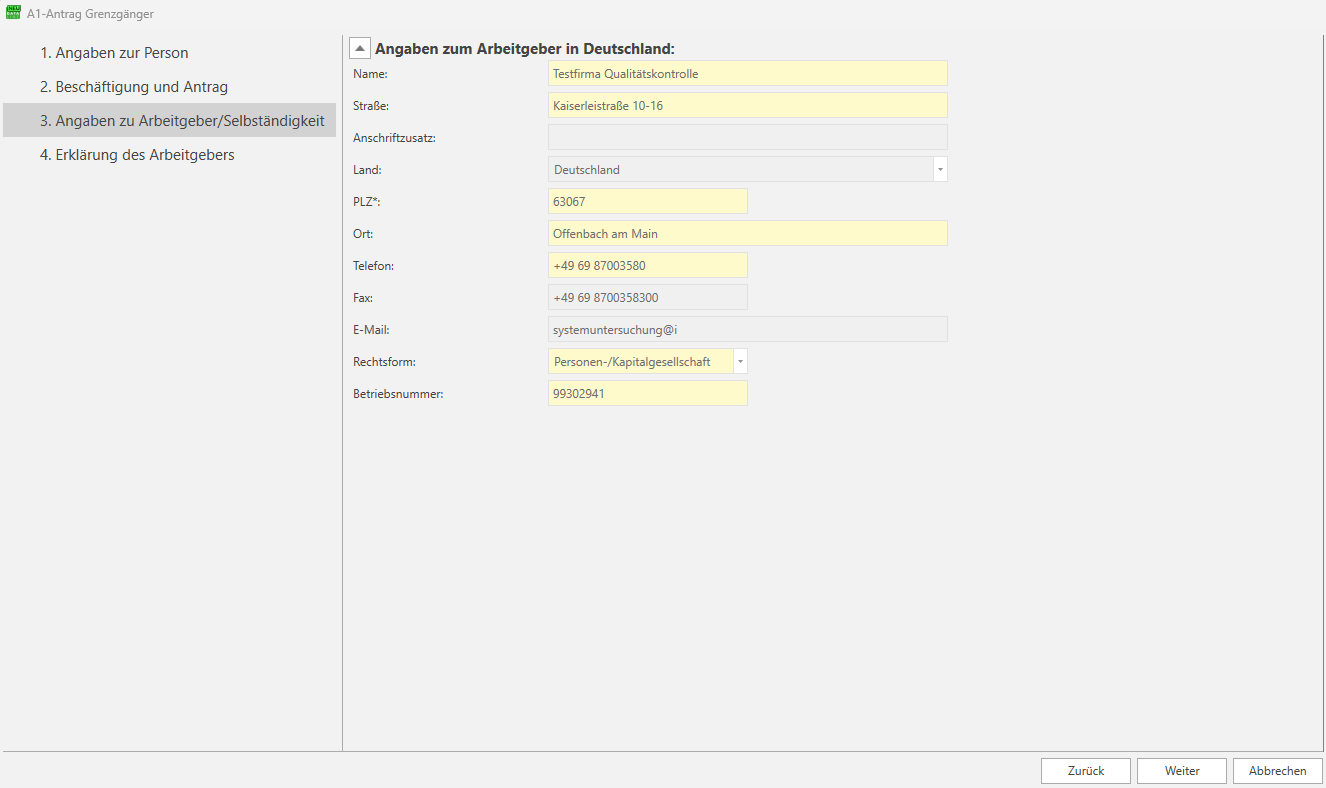The image size is (1326, 788).
Task: Open step 2 Beschäftigung und Antrag
Action: pyautogui.click(x=134, y=87)
